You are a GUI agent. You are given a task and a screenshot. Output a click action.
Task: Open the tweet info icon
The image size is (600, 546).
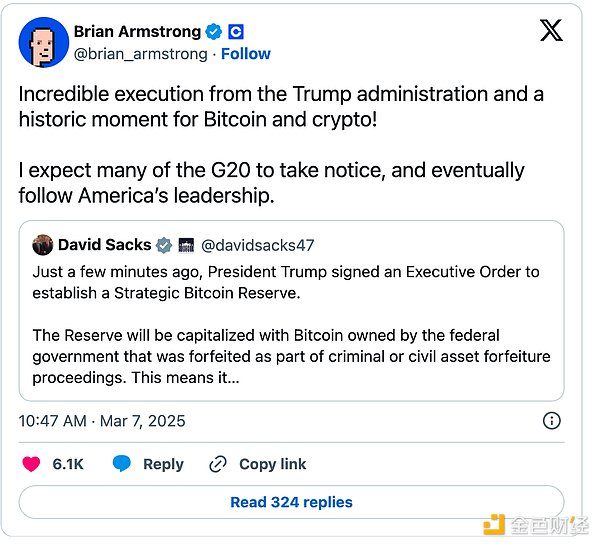coord(551,421)
